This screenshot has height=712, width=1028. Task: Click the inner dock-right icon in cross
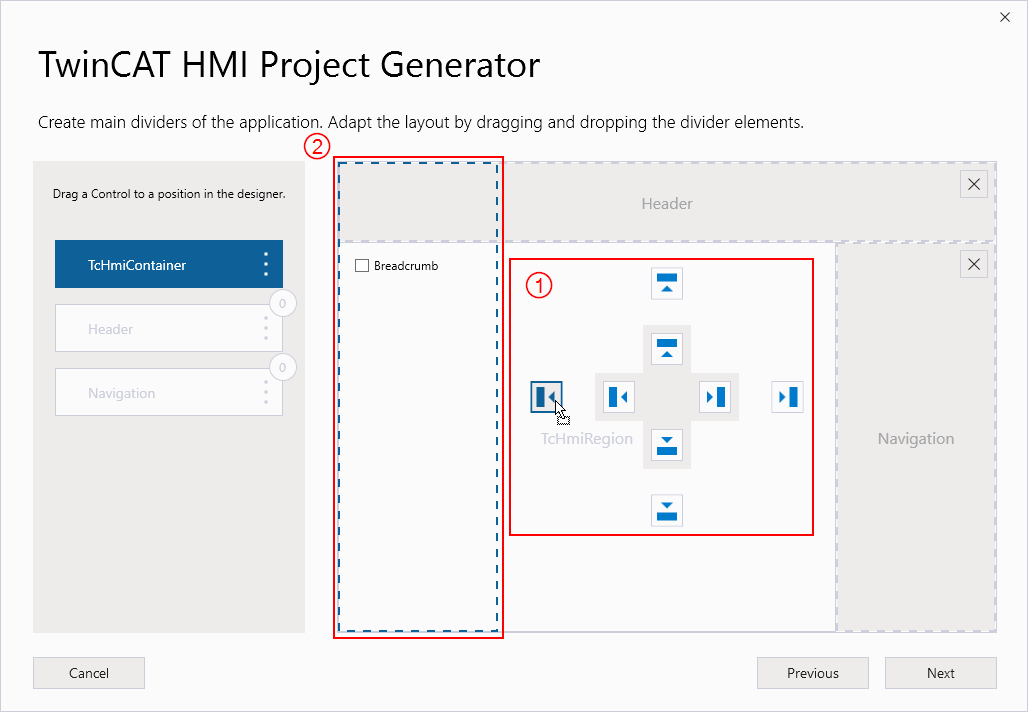pos(715,397)
